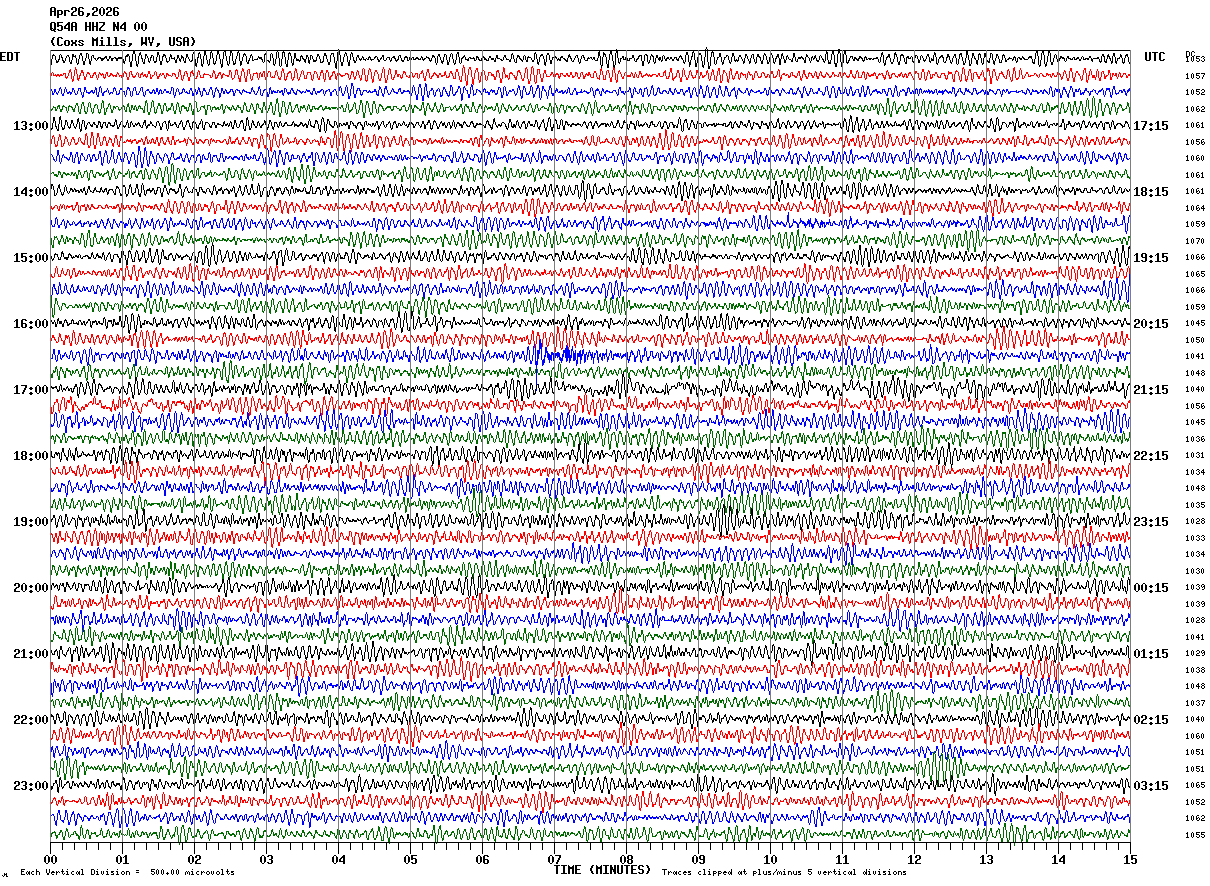Click the 20:15 UTC time label
This screenshot has height=886, width=1210.
pyautogui.click(x=1151, y=324)
